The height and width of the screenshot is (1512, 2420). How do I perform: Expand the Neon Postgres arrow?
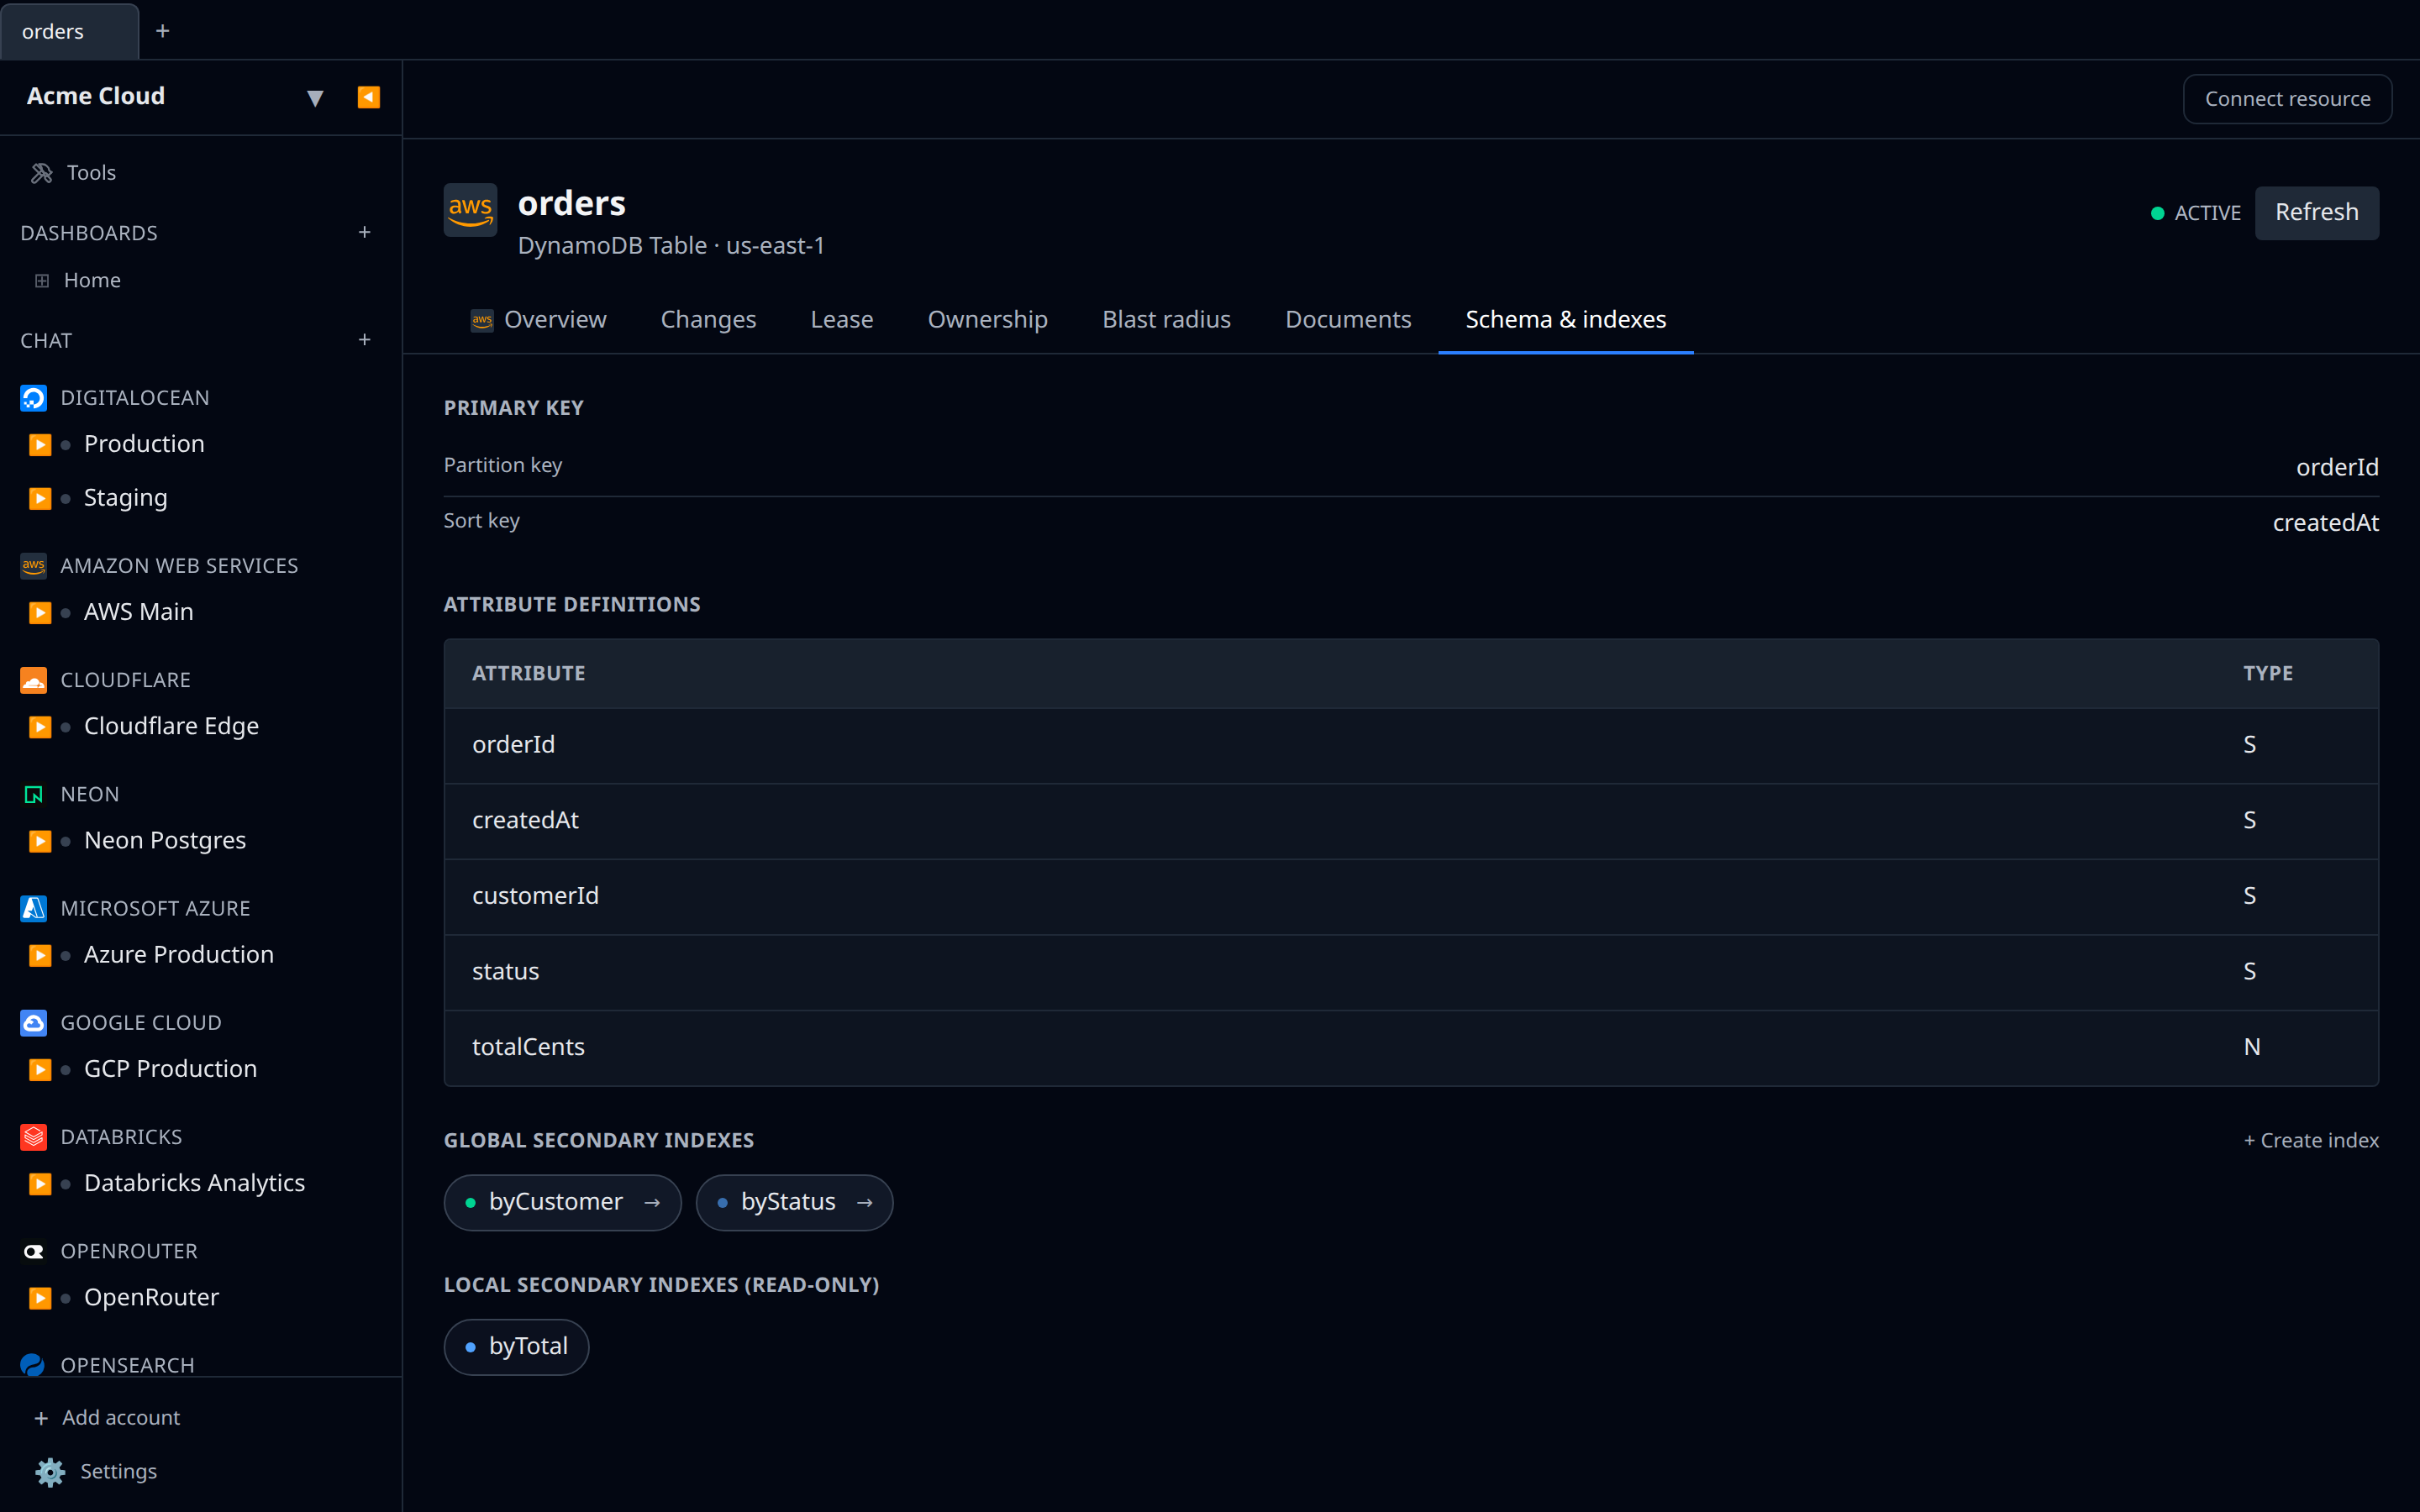tap(40, 841)
